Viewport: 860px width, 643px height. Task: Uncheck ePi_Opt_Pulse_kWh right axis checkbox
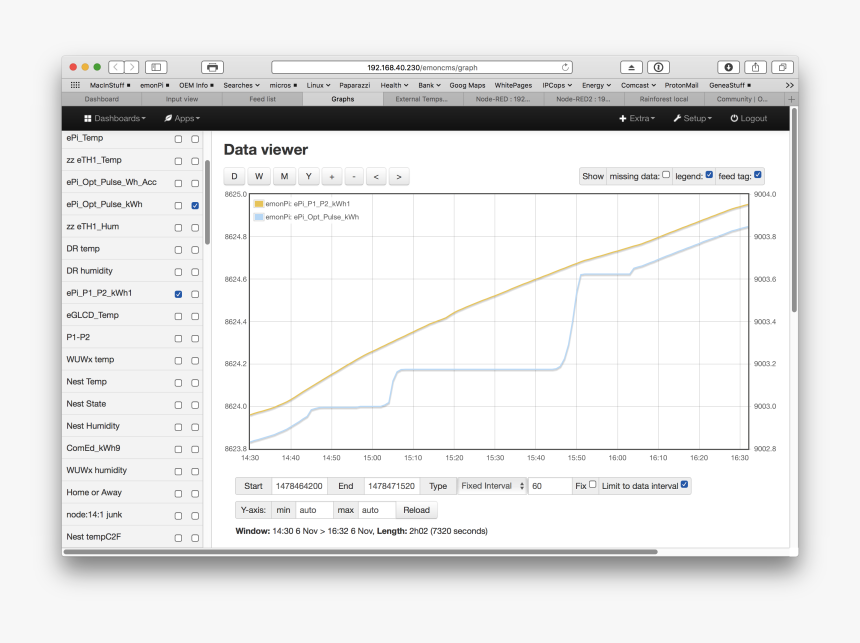coord(195,206)
